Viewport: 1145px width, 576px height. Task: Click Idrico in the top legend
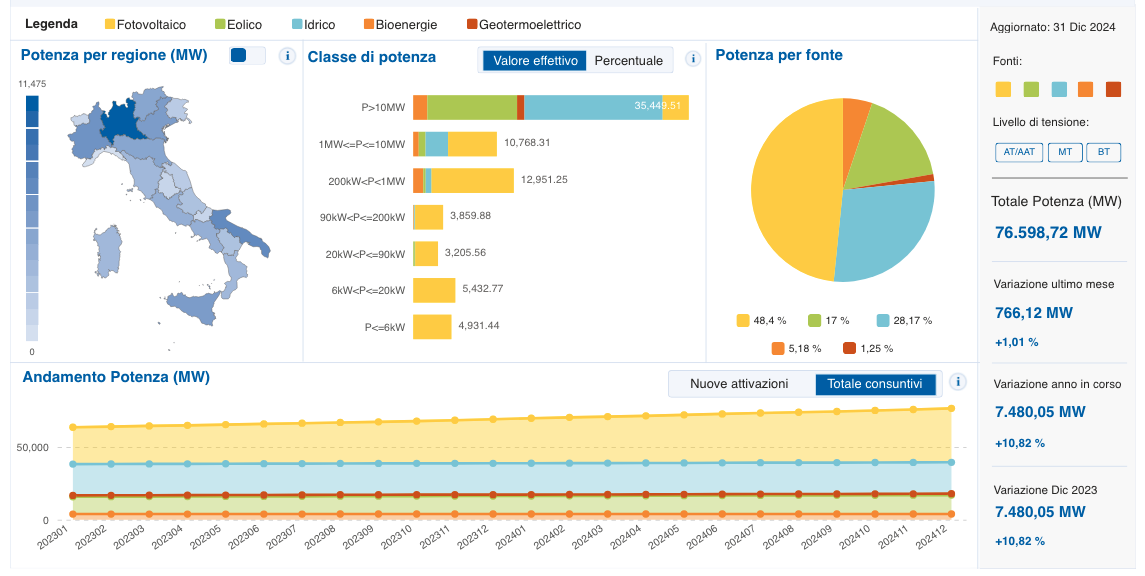[x=313, y=25]
